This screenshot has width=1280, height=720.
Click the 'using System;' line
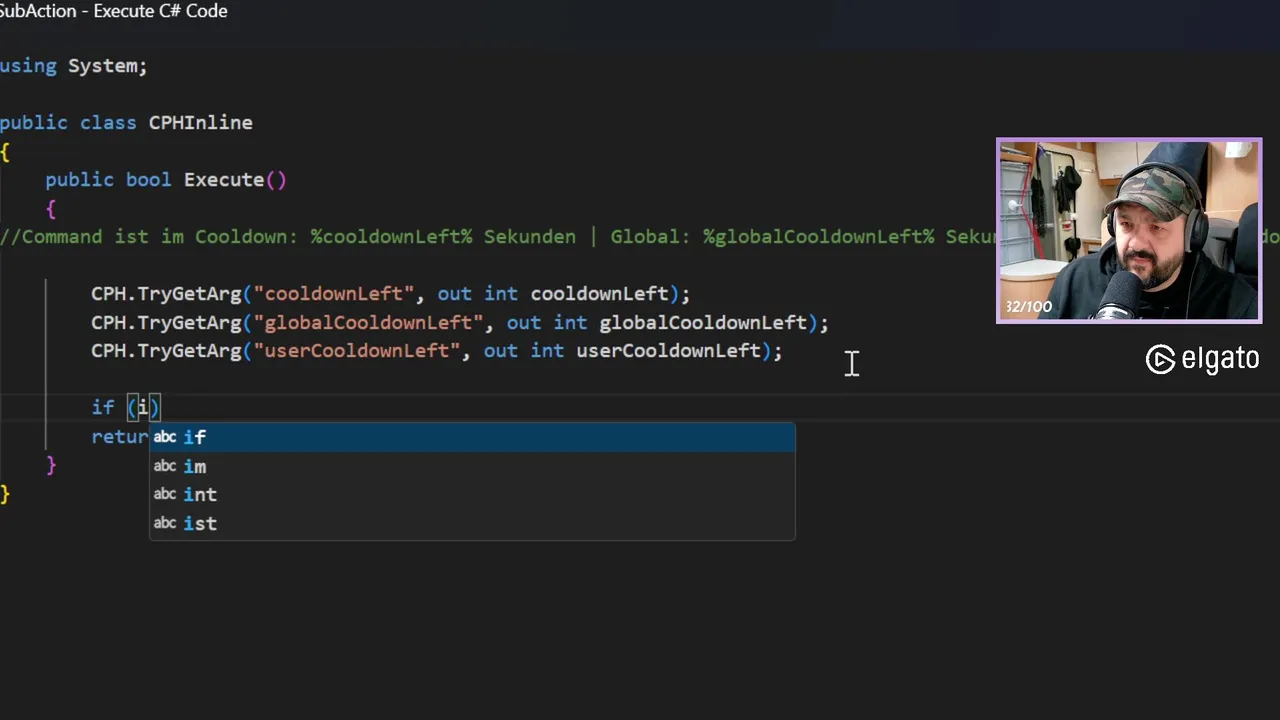(x=73, y=66)
